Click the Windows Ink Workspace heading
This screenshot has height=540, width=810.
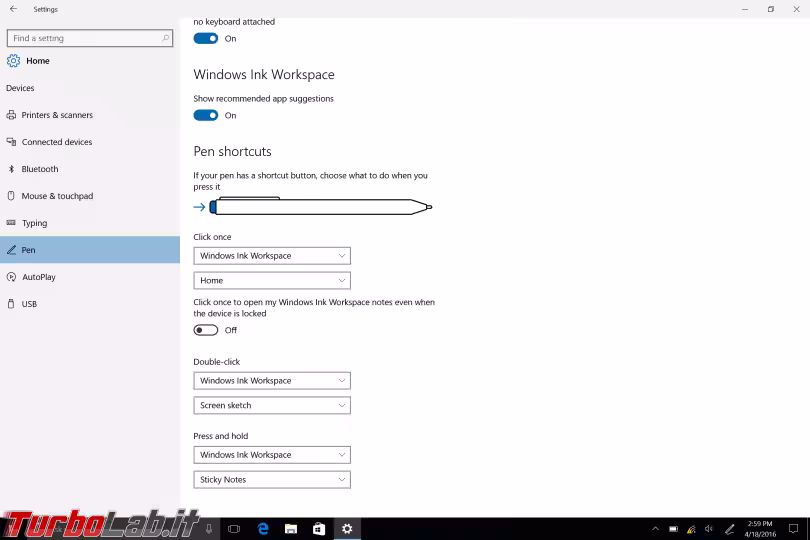[264, 74]
